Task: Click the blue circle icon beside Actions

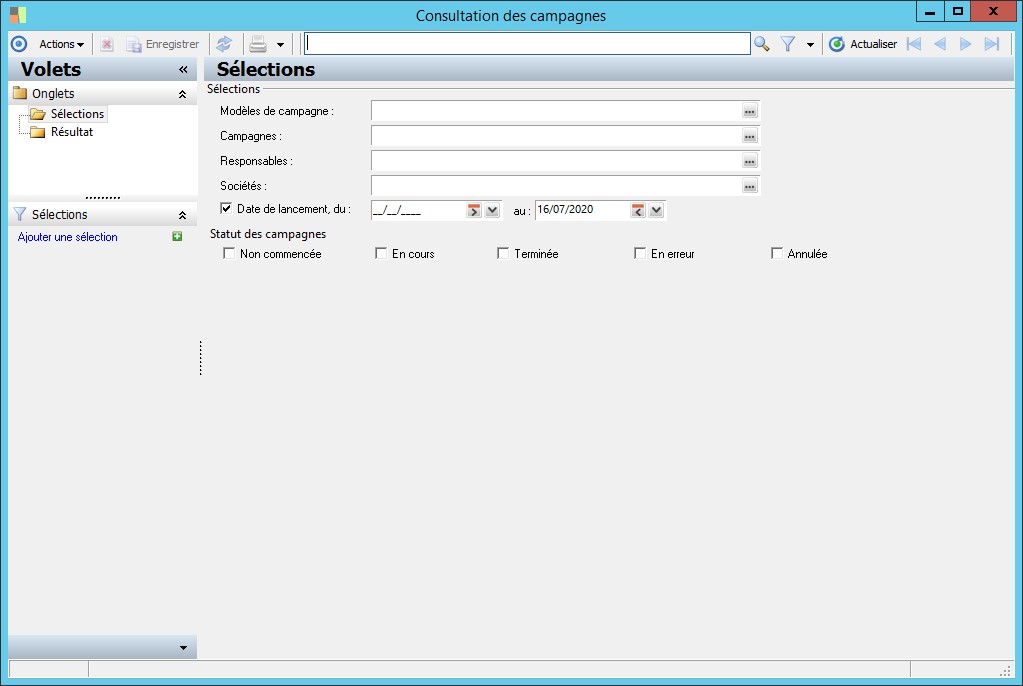Action: click(x=19, y=44)
